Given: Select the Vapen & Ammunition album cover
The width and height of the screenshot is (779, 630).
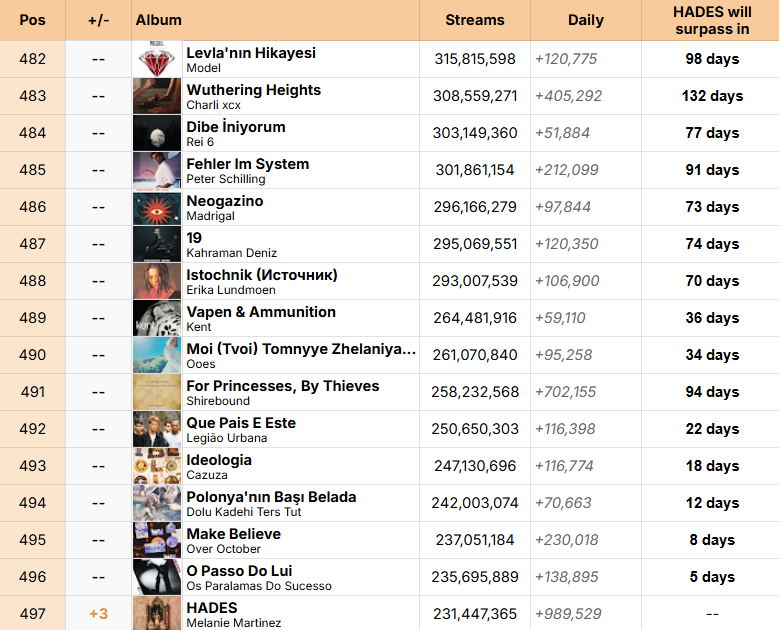Looking at the screenshot, I should 157,318.
